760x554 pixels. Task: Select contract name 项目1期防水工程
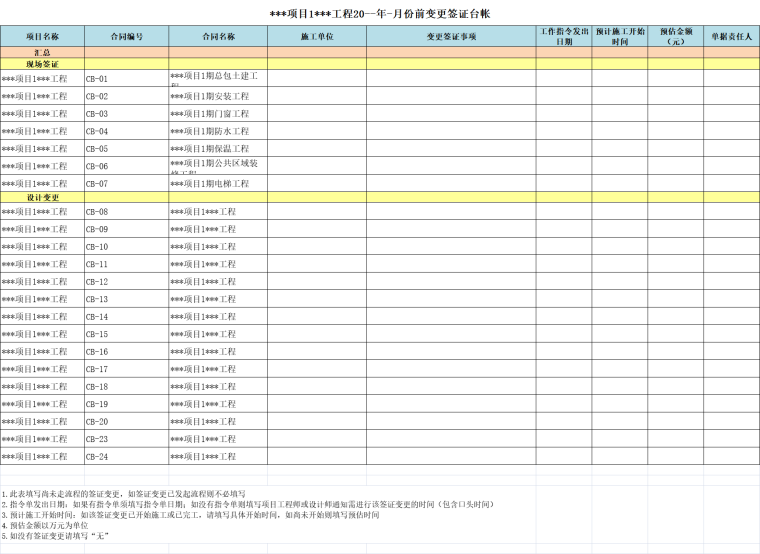(x=218, y=131)
